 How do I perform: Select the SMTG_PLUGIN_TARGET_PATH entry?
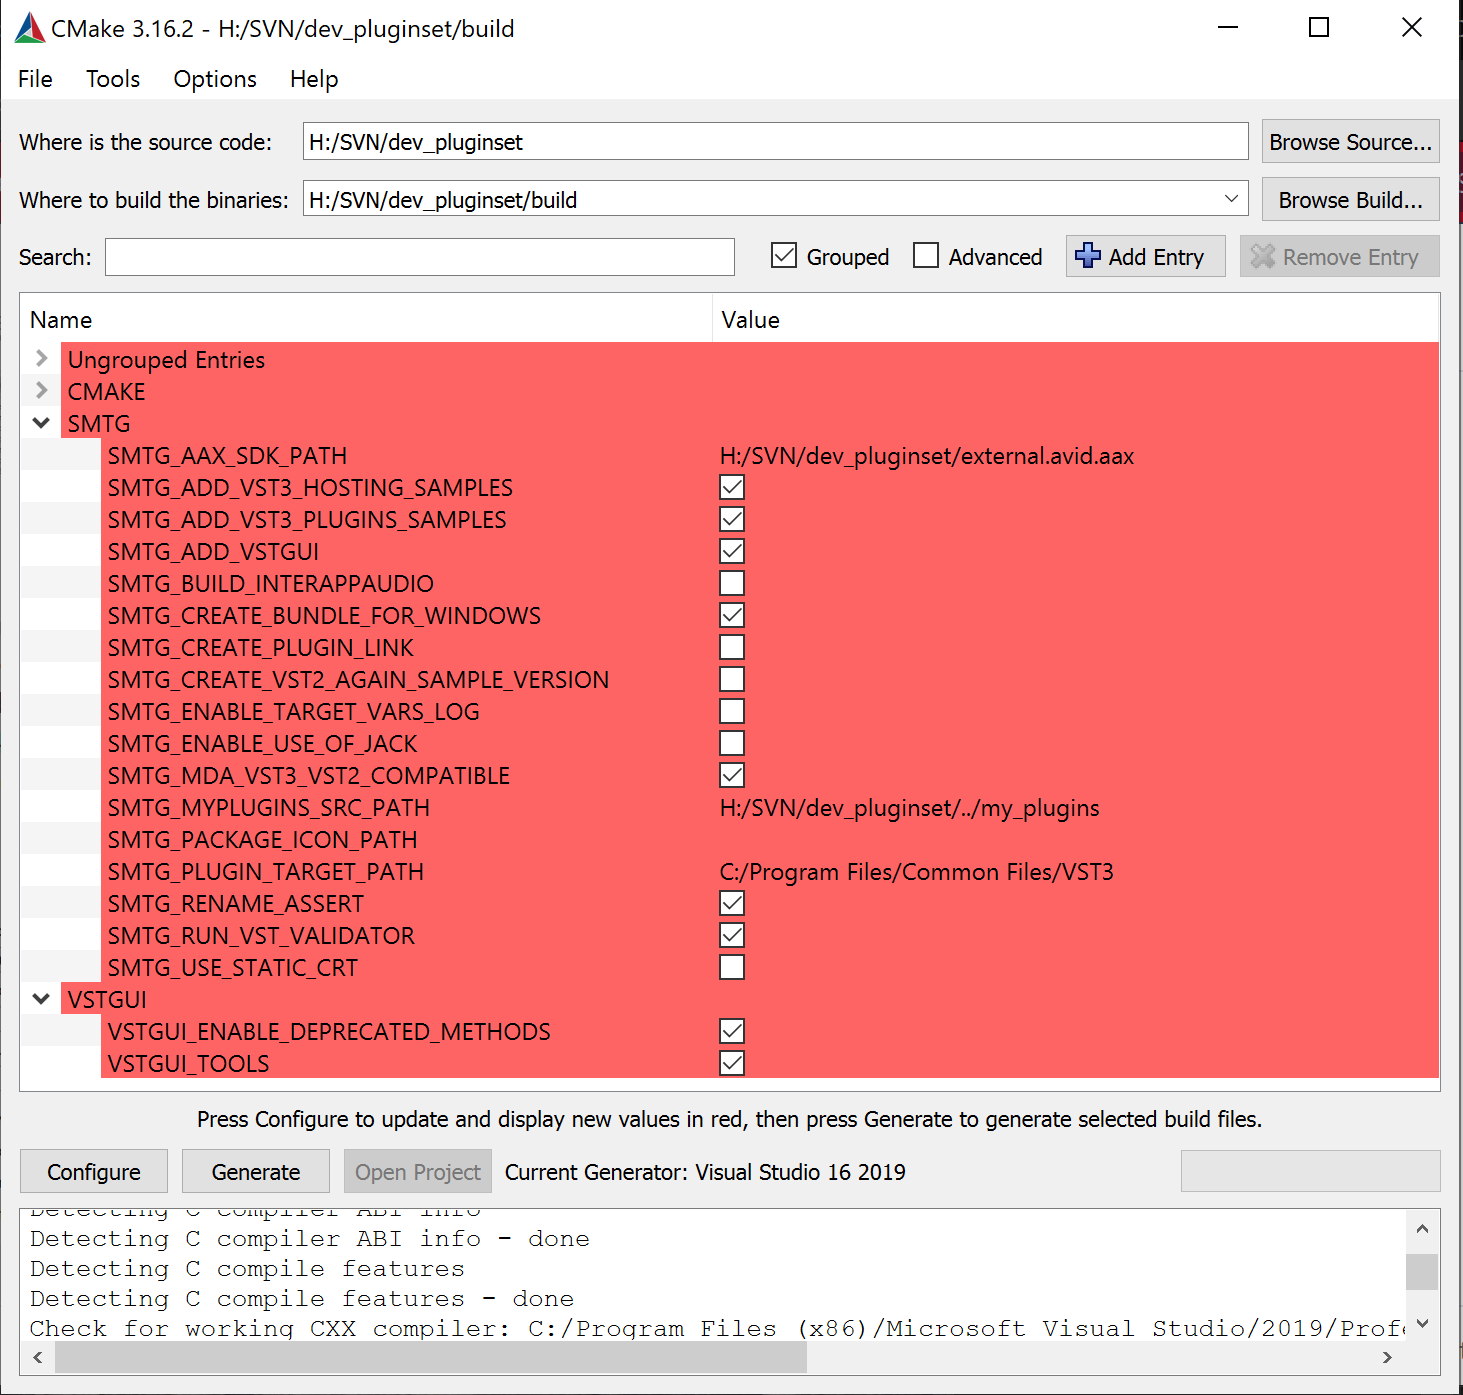coord(265,872)
